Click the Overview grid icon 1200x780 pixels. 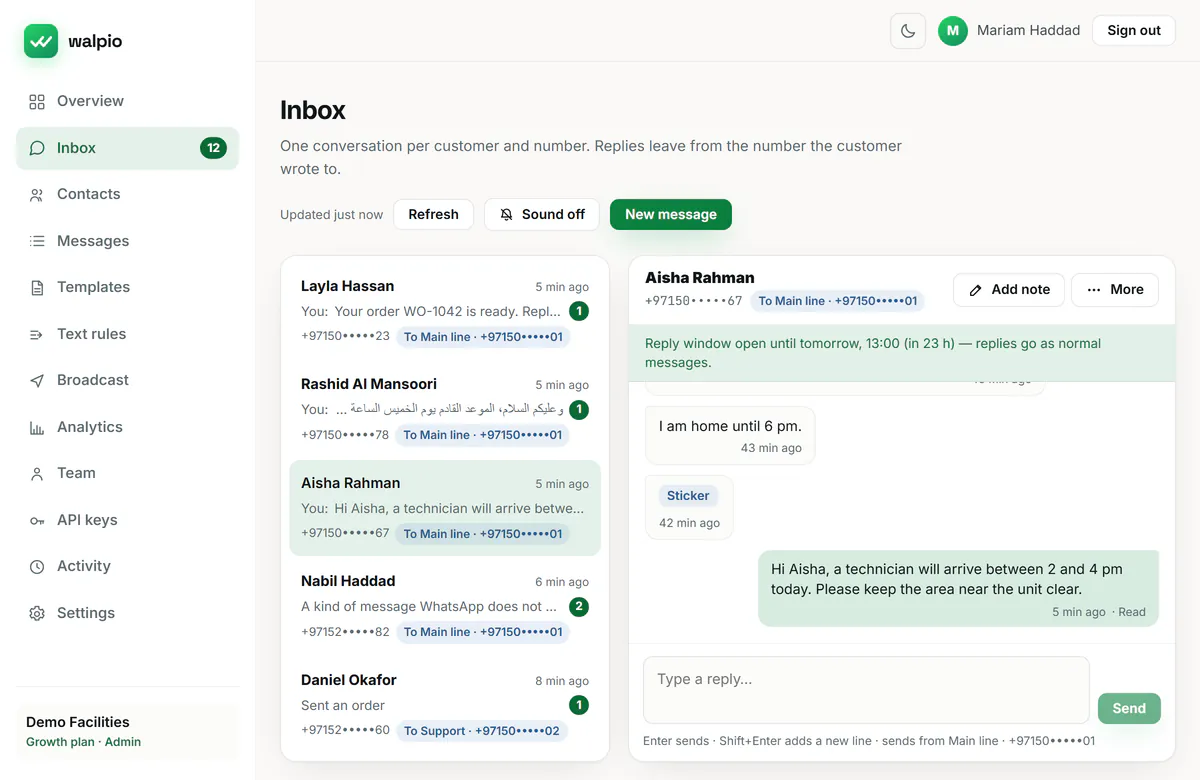pos(37,101)
